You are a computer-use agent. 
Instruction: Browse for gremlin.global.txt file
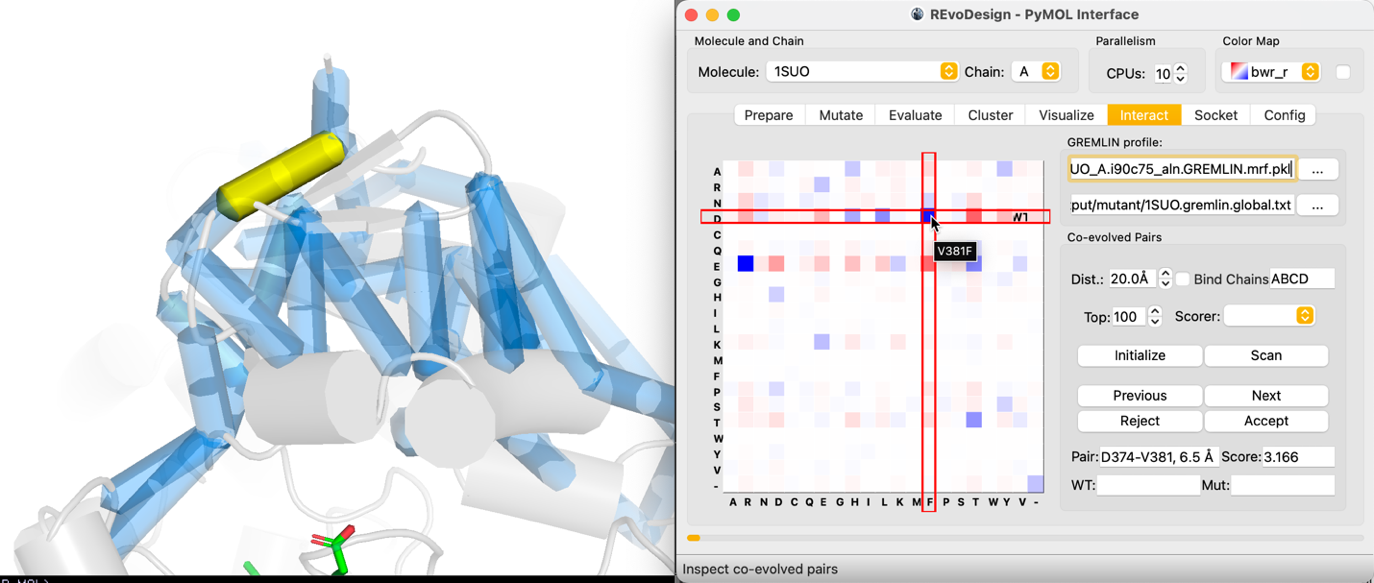click(1317, 205)
